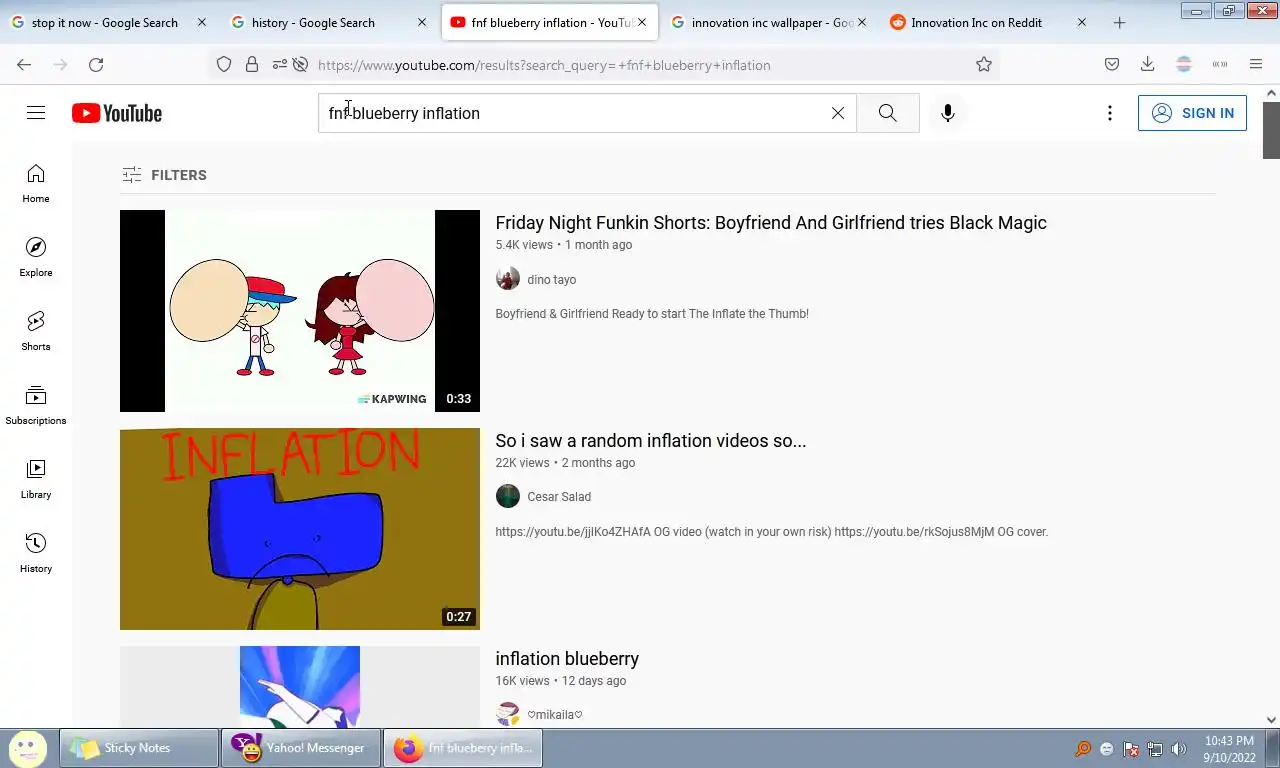Screen dimensions: 1280x768
Task: Click the flag-colored extension icon in toolbar
Action: click(x=1184, y=64)
